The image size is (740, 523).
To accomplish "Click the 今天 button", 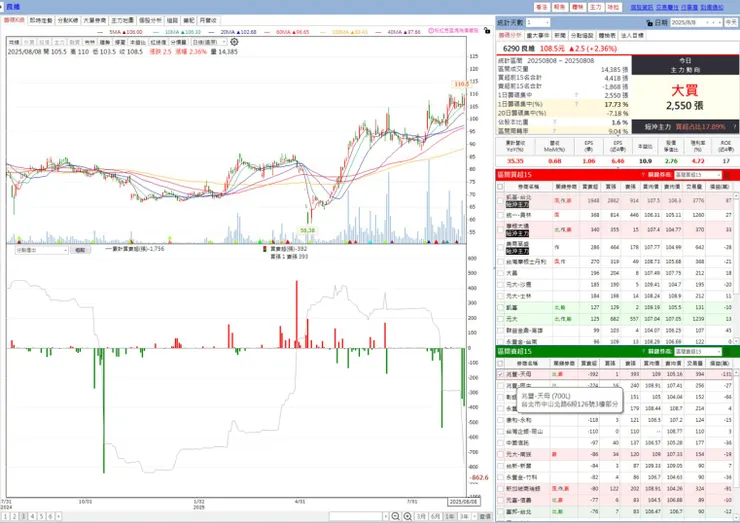I will pyautogui.click(x=731, y=23).
